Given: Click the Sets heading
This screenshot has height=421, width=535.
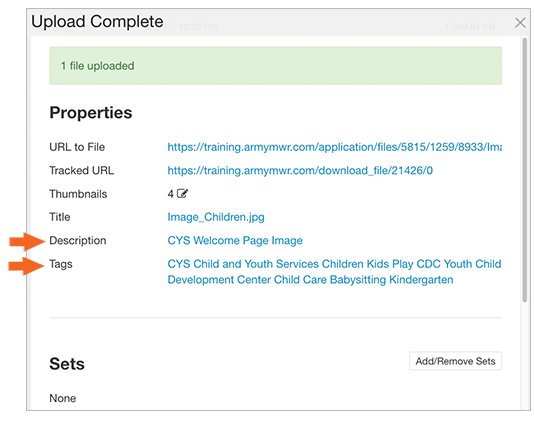Looking at the screenshot, I should point(67,364).
